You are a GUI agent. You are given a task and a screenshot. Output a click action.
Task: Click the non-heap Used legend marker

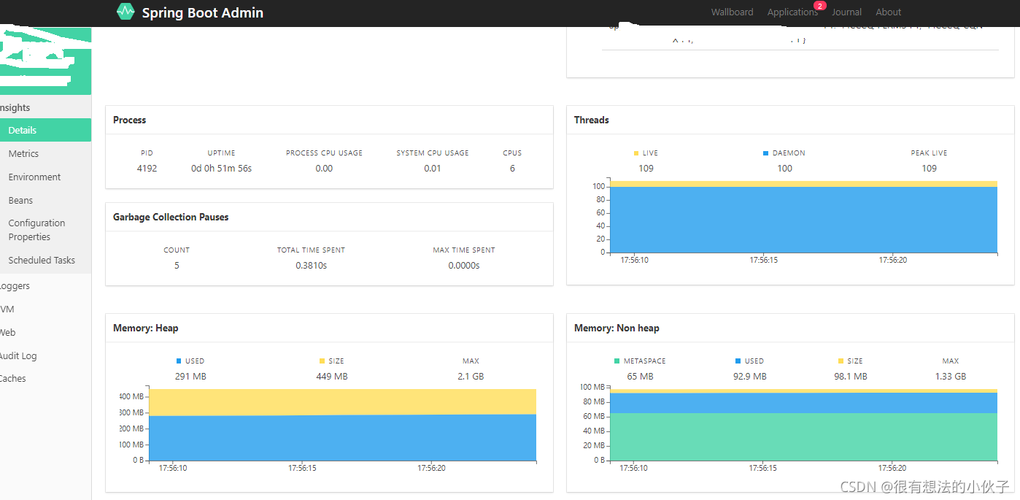738,361
